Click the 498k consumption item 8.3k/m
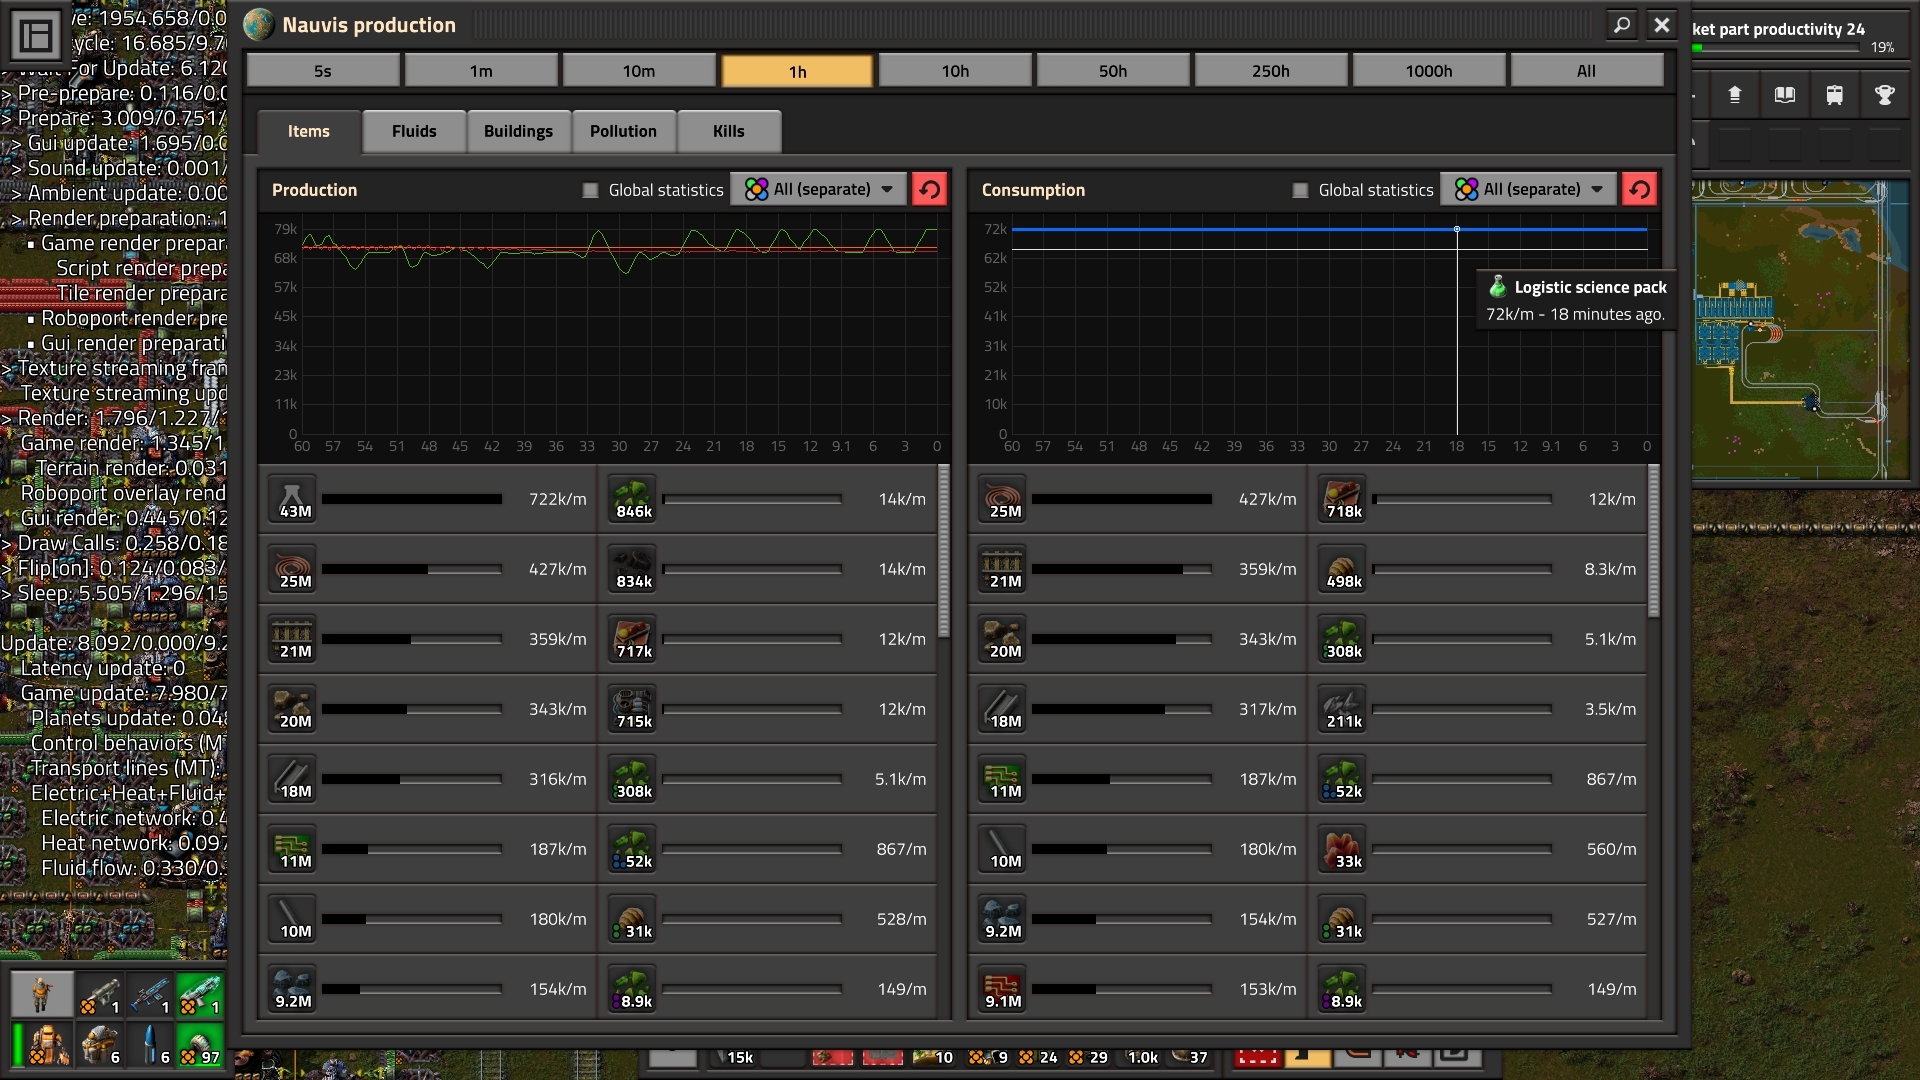The width and height of the screenshot is (1920, 1080). [1343, 569]
